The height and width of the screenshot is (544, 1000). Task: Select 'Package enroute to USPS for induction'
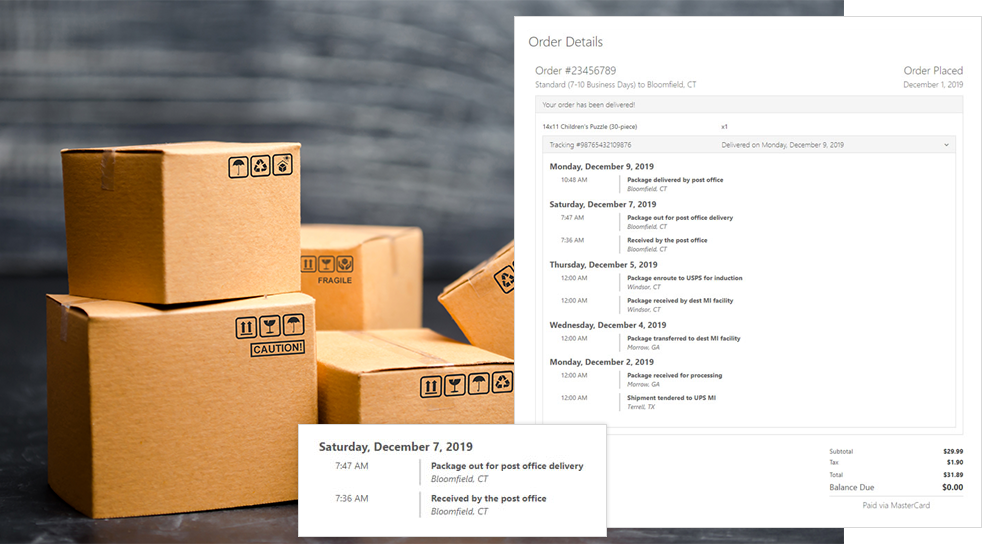coord(684,278)
